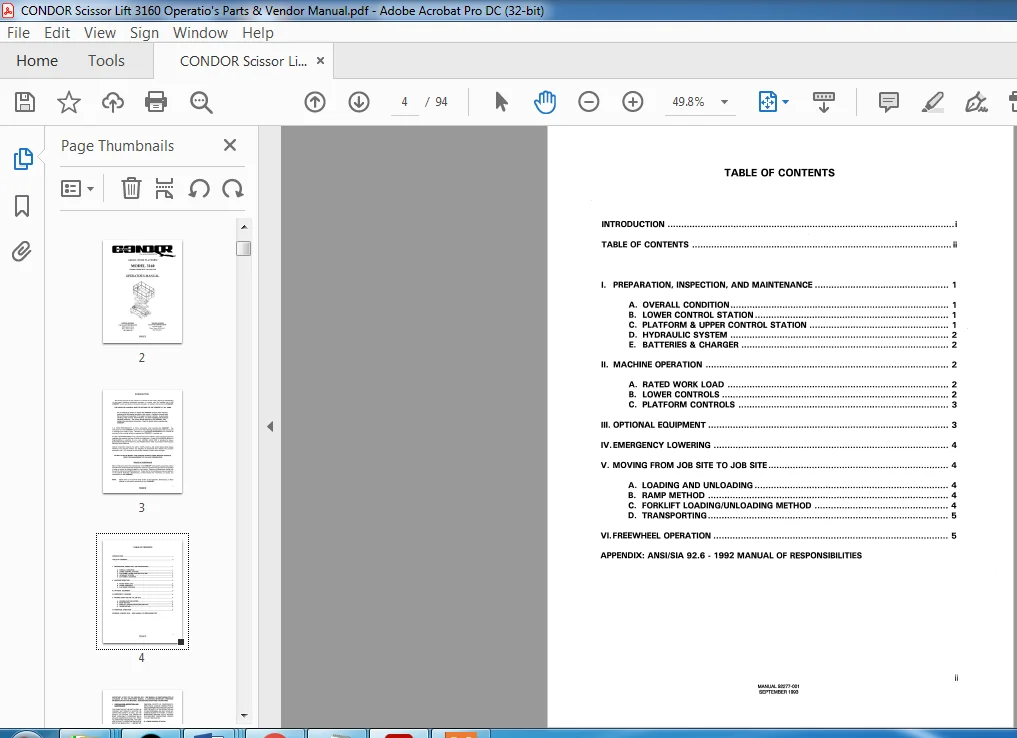Click the OPTIONAL EQUIPMENT entry
Image resolution: width=1017 pixels, height=738 pixels.
778,425
